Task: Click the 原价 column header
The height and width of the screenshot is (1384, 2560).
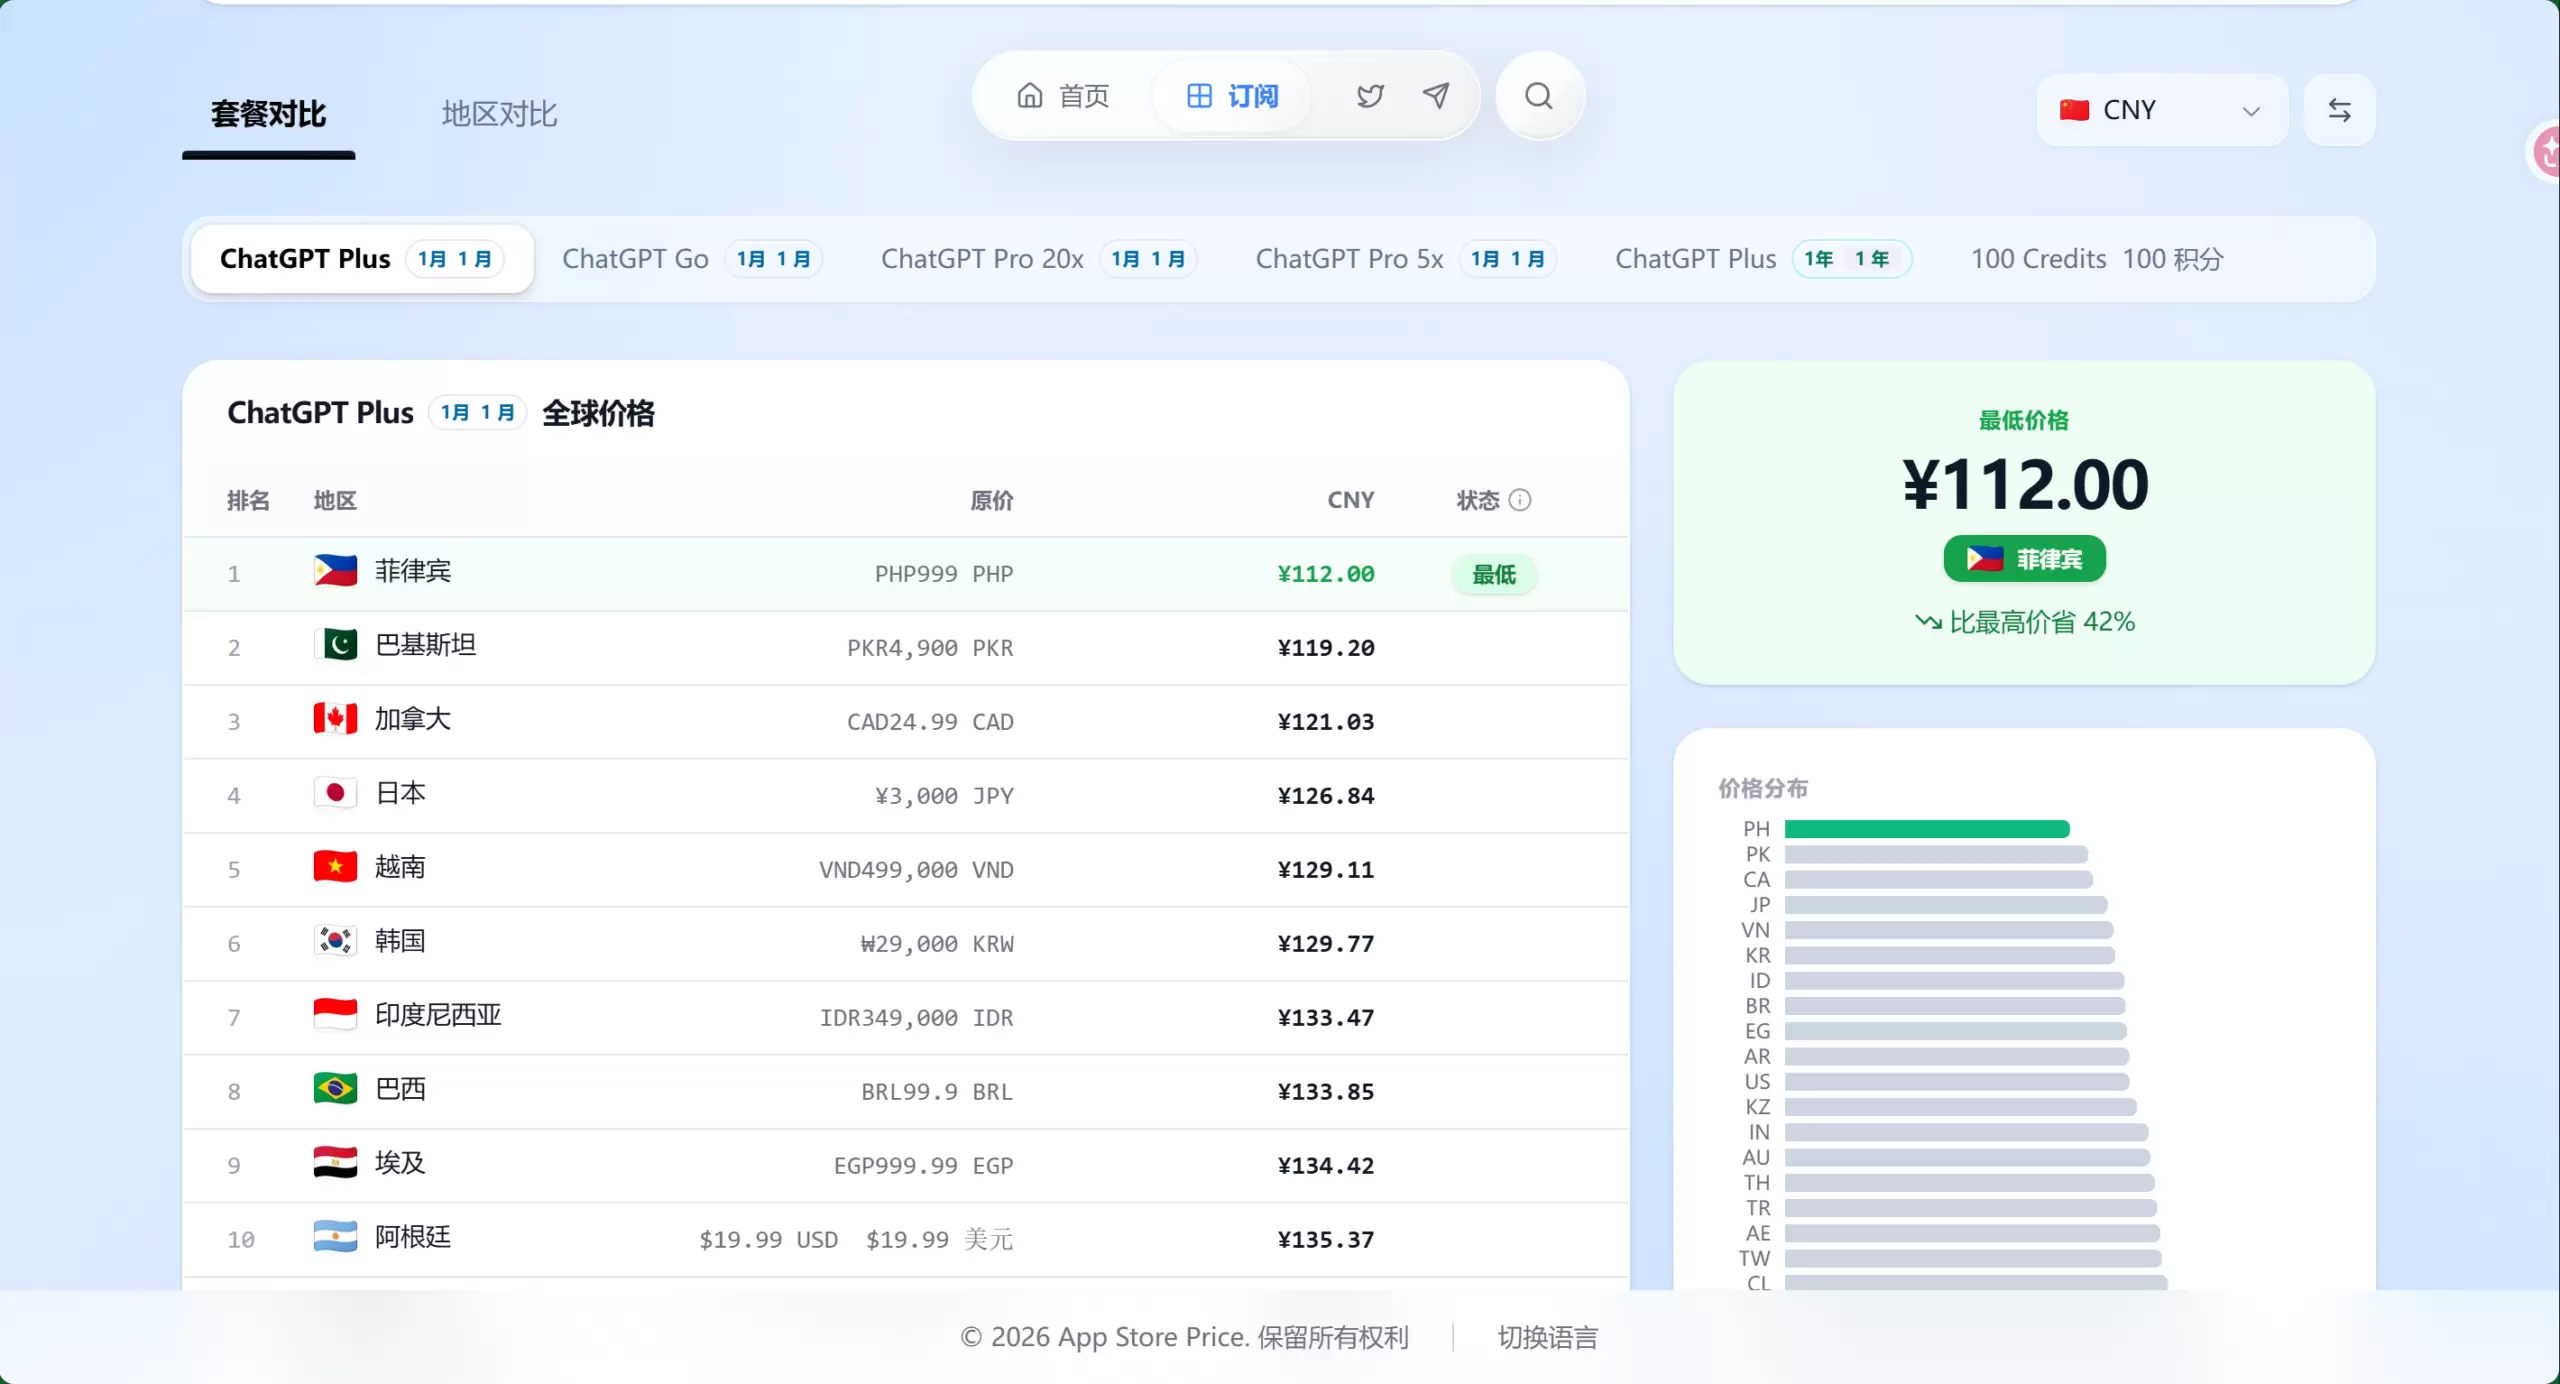Action: (992, 500)
